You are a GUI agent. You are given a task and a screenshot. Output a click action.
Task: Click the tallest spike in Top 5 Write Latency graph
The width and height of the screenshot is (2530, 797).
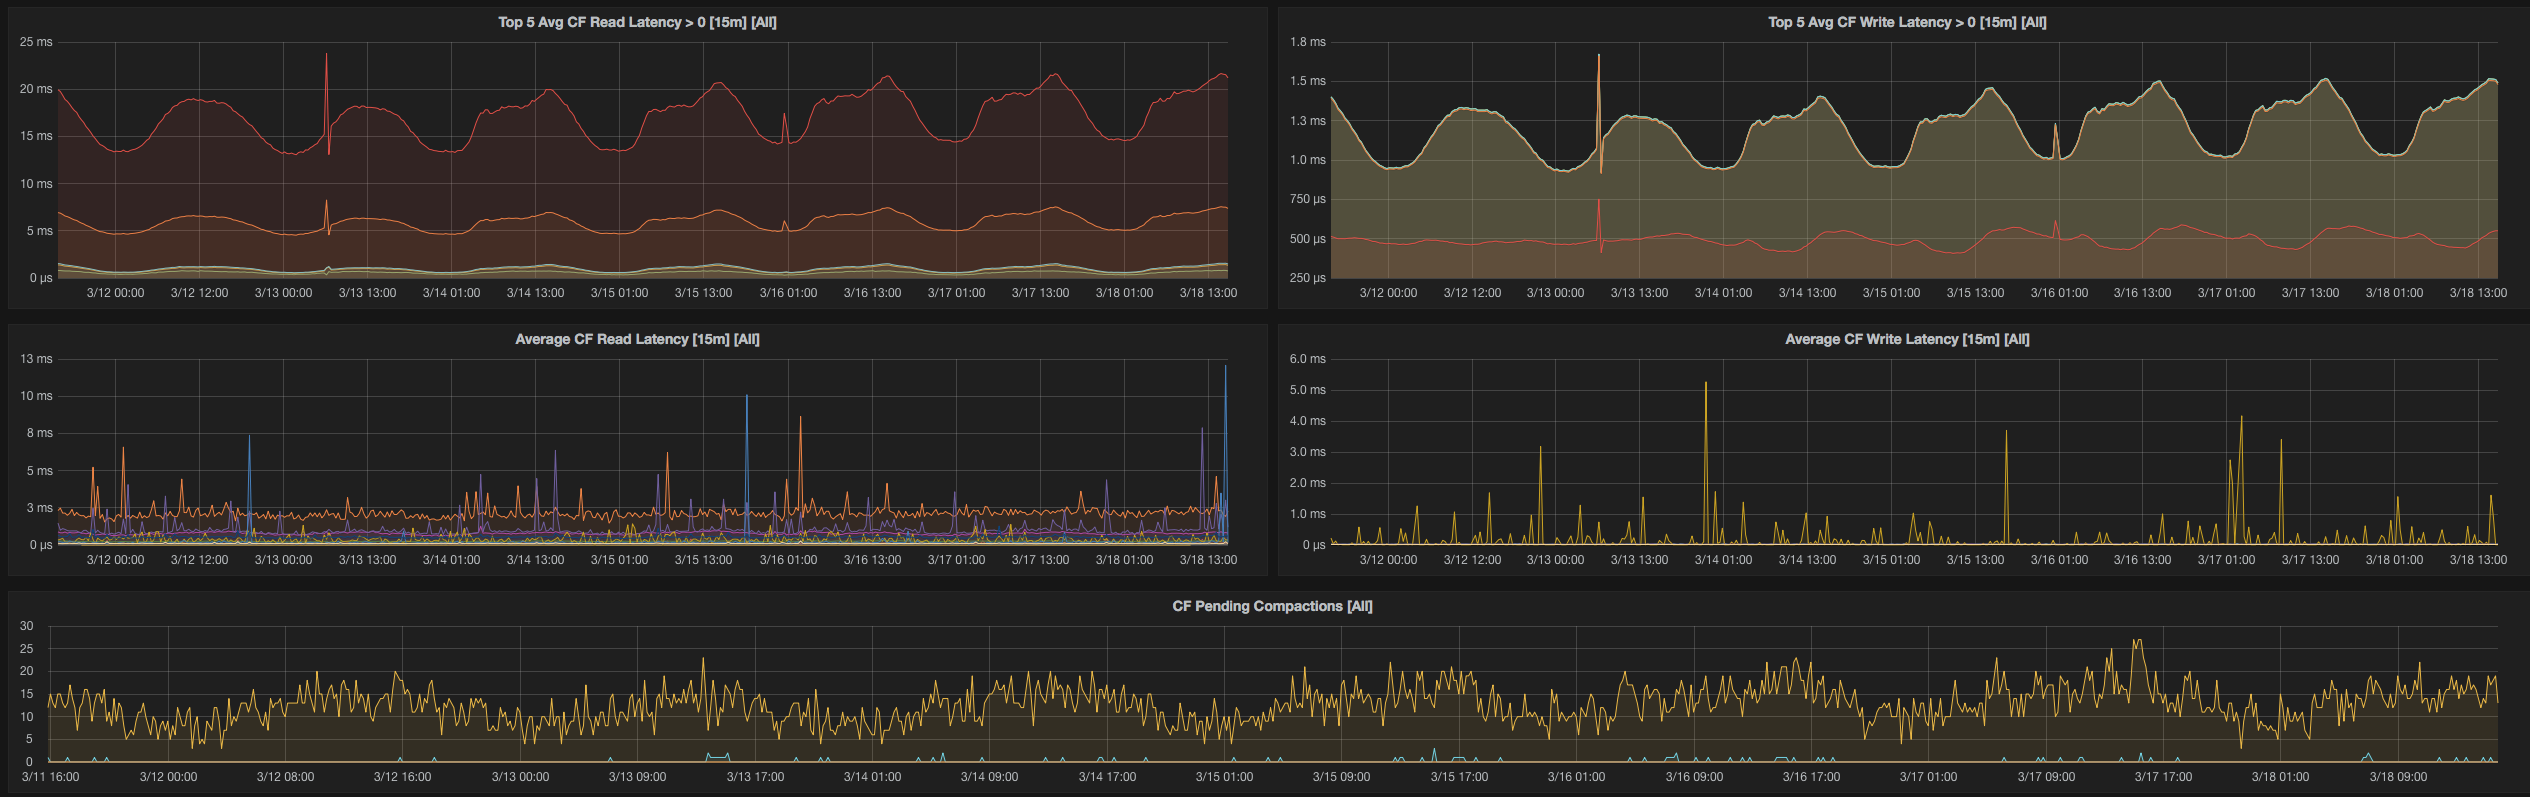[1598, 57]
